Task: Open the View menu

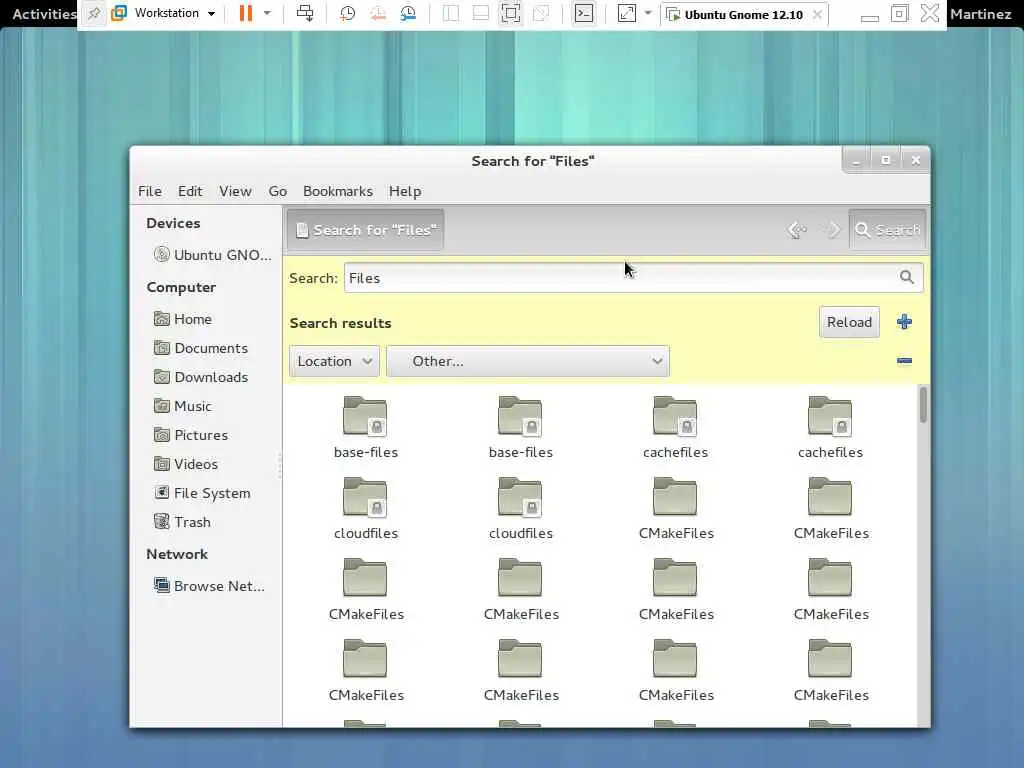Action: [235, 191]
